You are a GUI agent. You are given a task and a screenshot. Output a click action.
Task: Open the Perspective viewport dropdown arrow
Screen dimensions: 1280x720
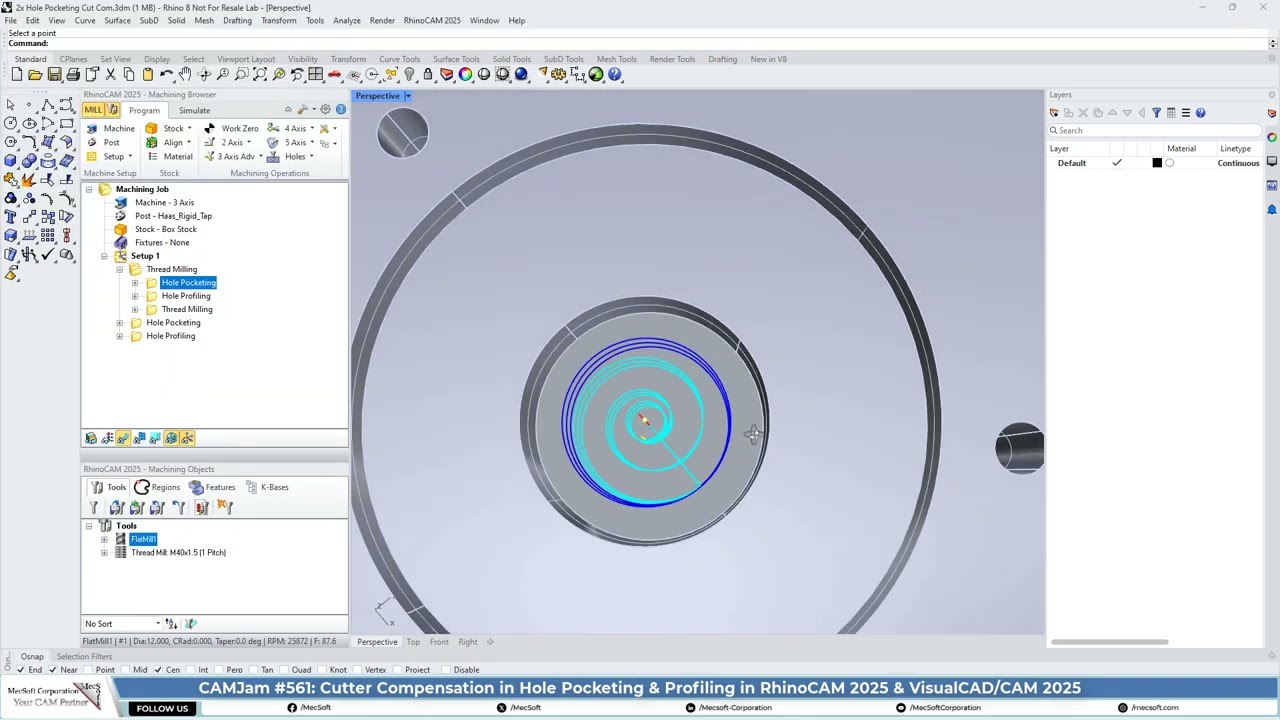click(x=407, y=96)
